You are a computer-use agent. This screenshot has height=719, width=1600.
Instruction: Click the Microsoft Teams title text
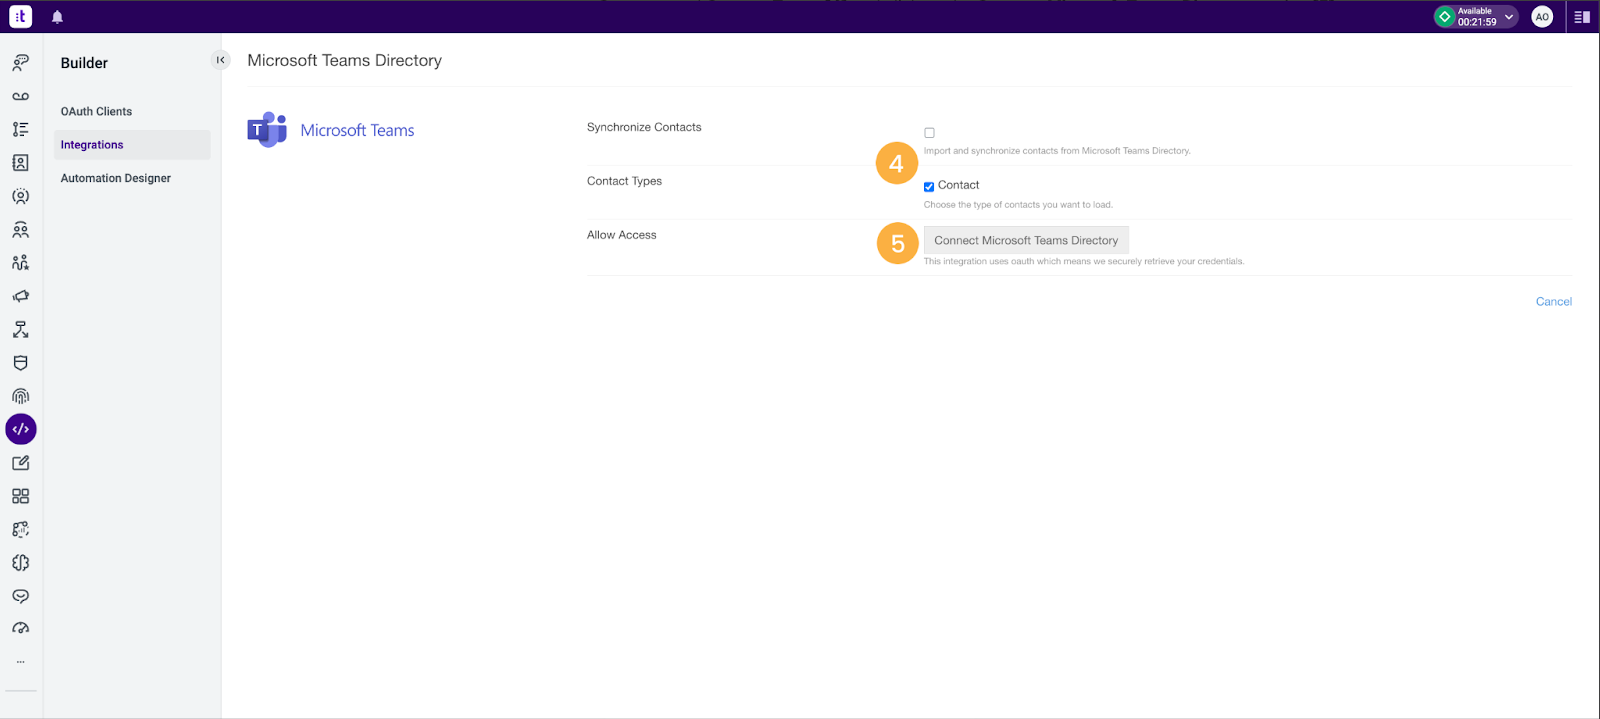click(357, 130)
